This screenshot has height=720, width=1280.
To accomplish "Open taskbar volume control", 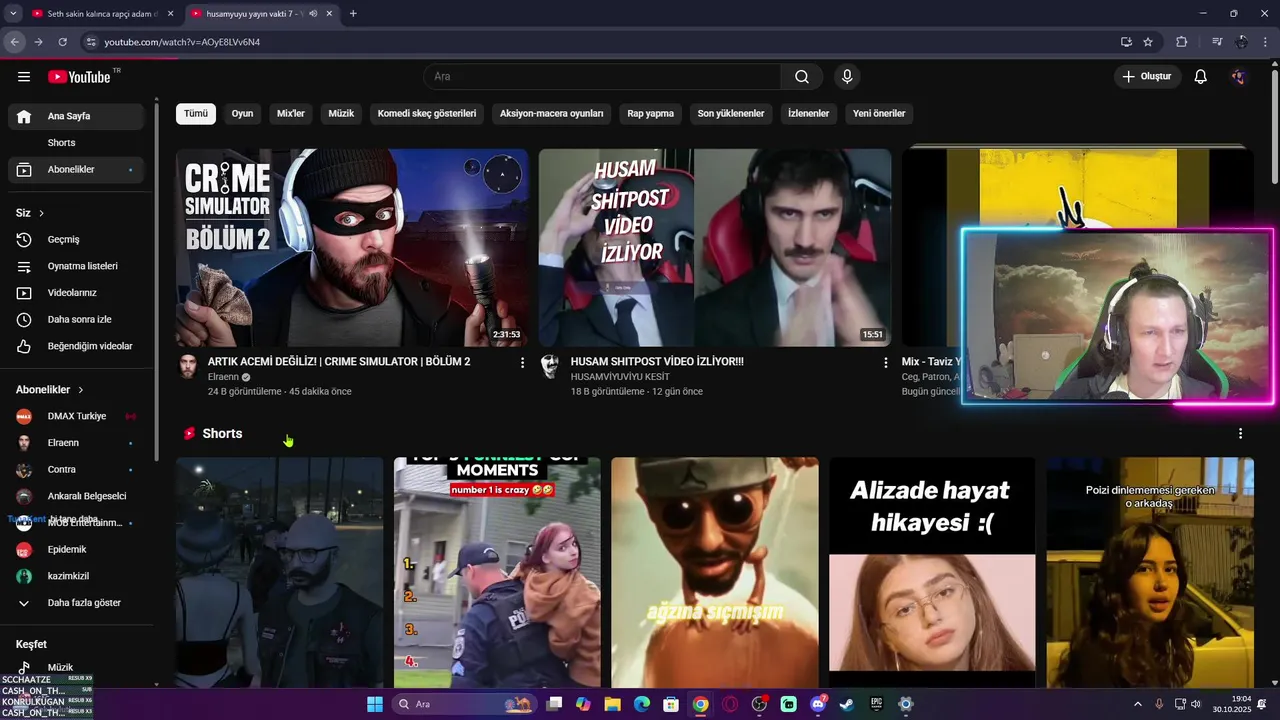I will (1195, 704).
